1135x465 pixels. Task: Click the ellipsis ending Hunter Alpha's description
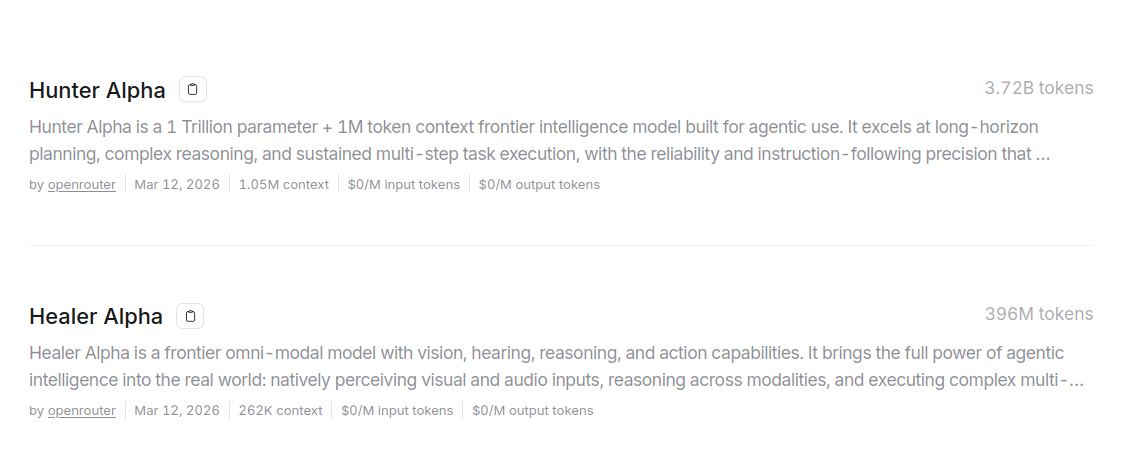[1043, 156]
